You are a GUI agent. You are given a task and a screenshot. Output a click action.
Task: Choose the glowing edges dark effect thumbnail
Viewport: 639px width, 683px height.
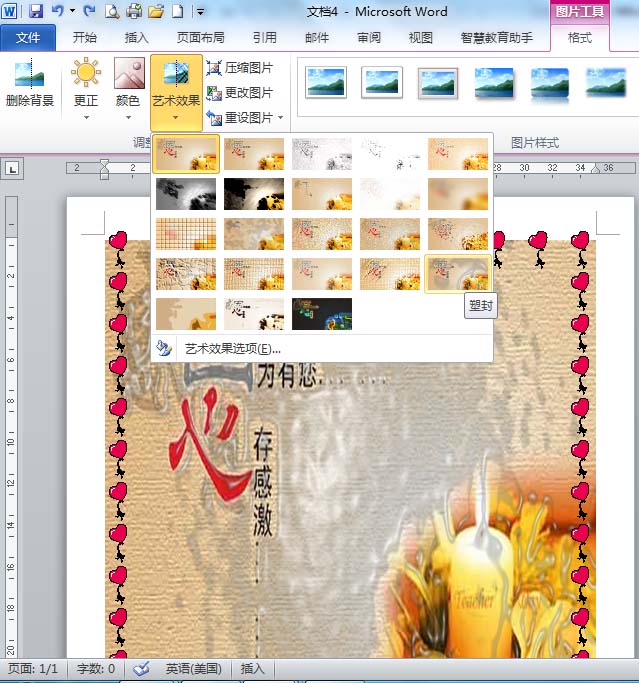pos(322,313)
